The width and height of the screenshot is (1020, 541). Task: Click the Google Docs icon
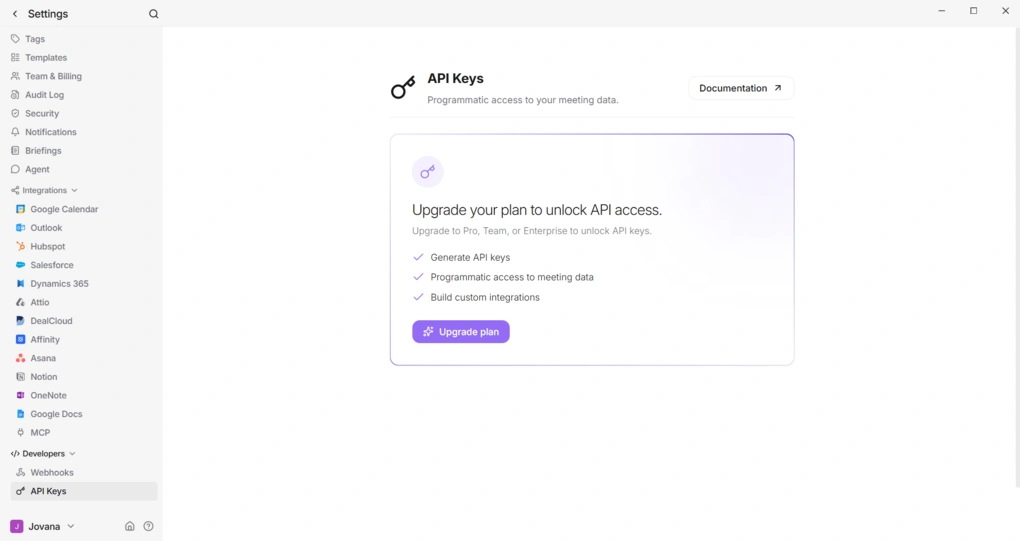tap(20, 414)
